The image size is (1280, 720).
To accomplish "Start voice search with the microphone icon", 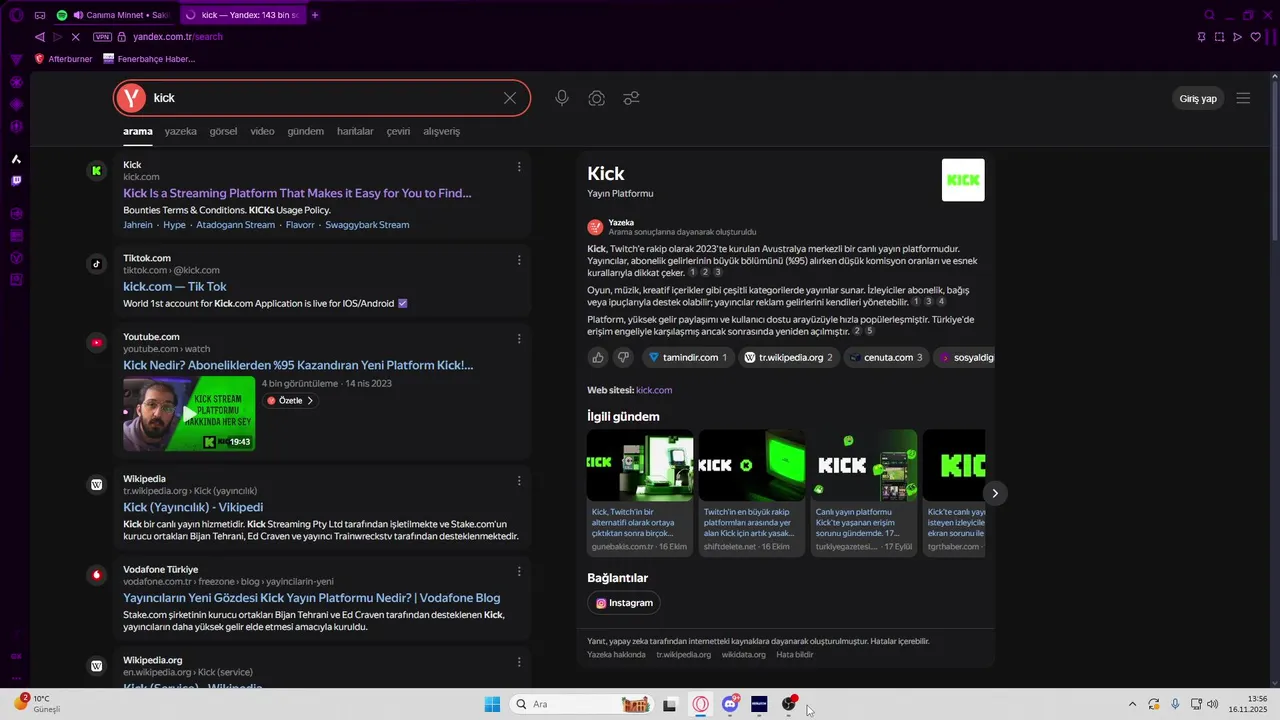I will 562,98.
